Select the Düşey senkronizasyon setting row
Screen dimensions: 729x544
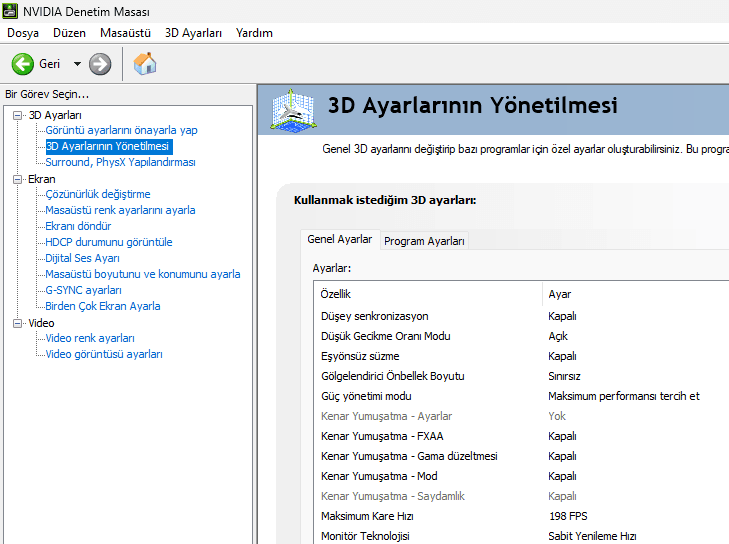[x=374, y=316]
